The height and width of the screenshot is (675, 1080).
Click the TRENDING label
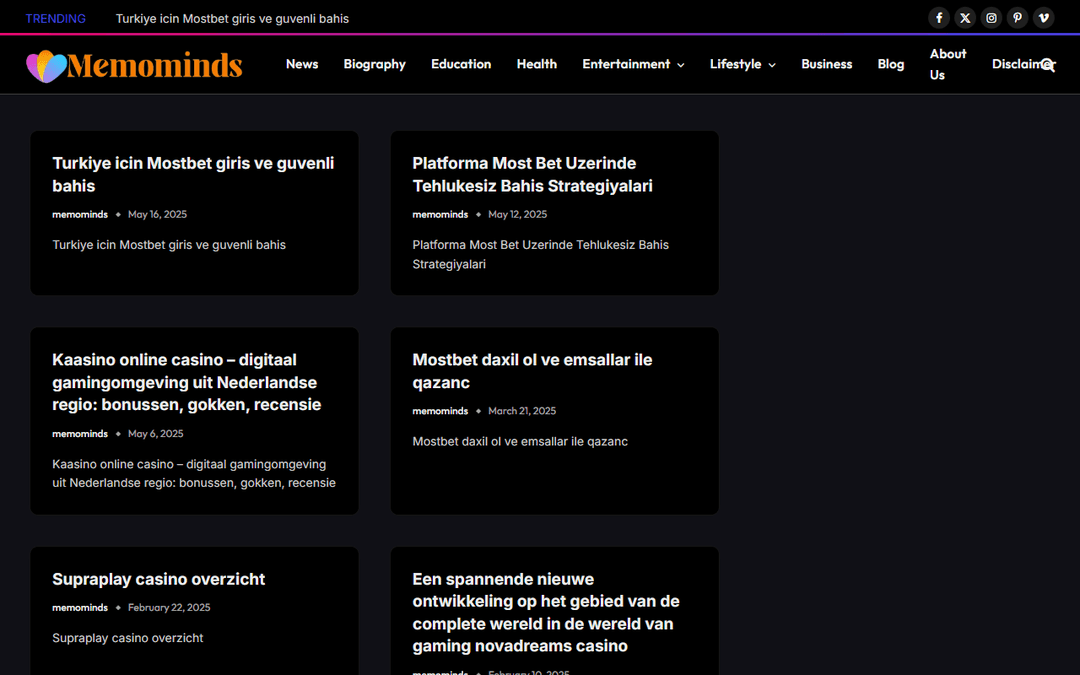[x=56, y=19]
